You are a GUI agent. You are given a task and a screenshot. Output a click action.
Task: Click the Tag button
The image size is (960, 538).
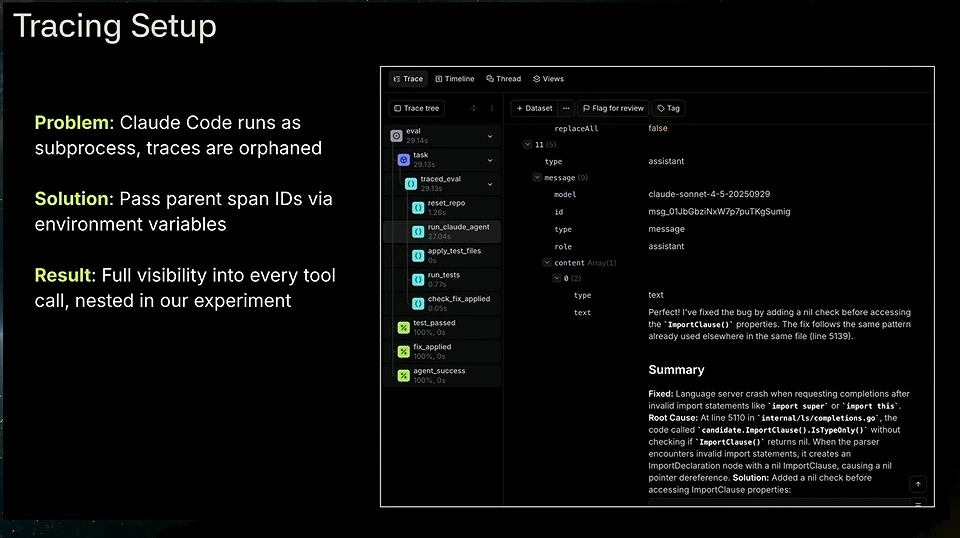coord(669,108)
